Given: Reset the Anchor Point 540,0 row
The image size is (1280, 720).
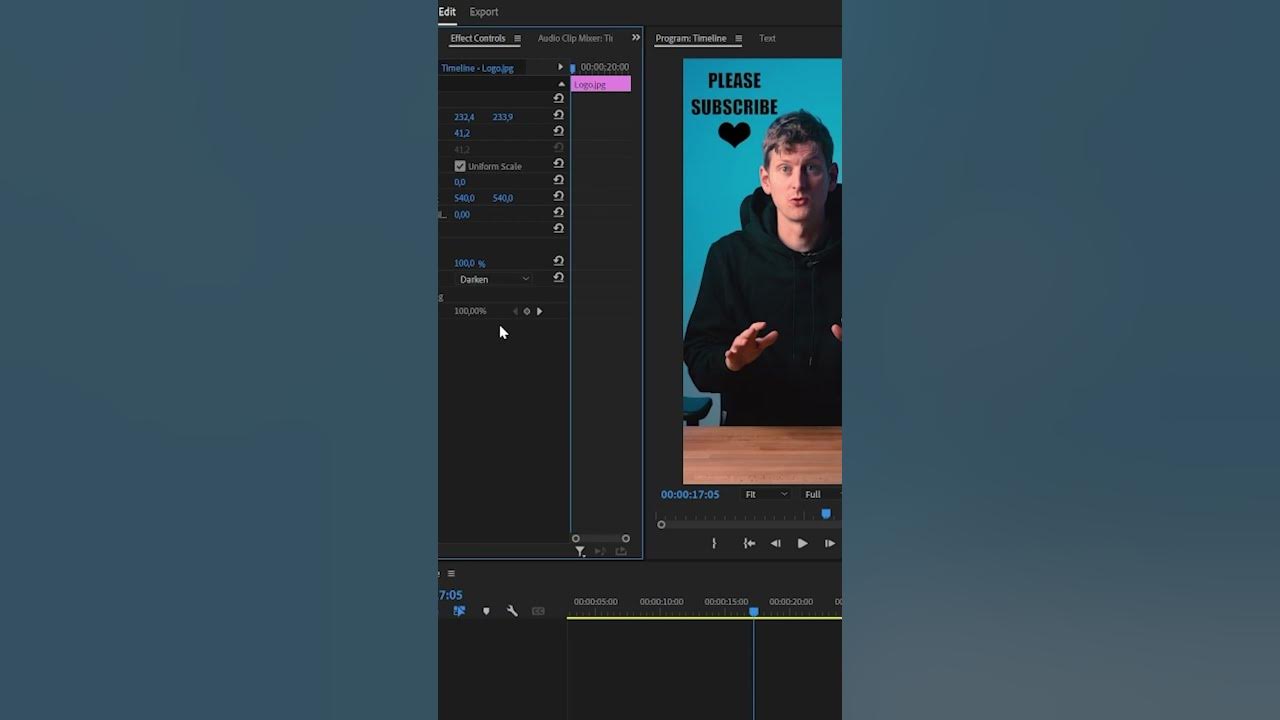Looking at the screenshot, I should [559, 196].
